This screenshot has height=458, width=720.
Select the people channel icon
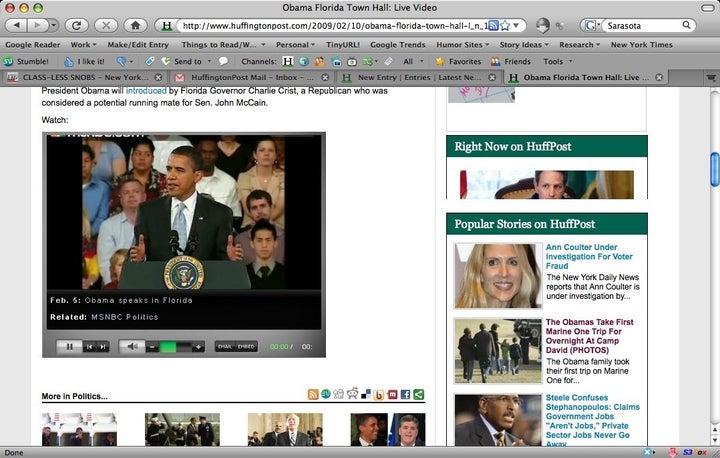point(319,61)
